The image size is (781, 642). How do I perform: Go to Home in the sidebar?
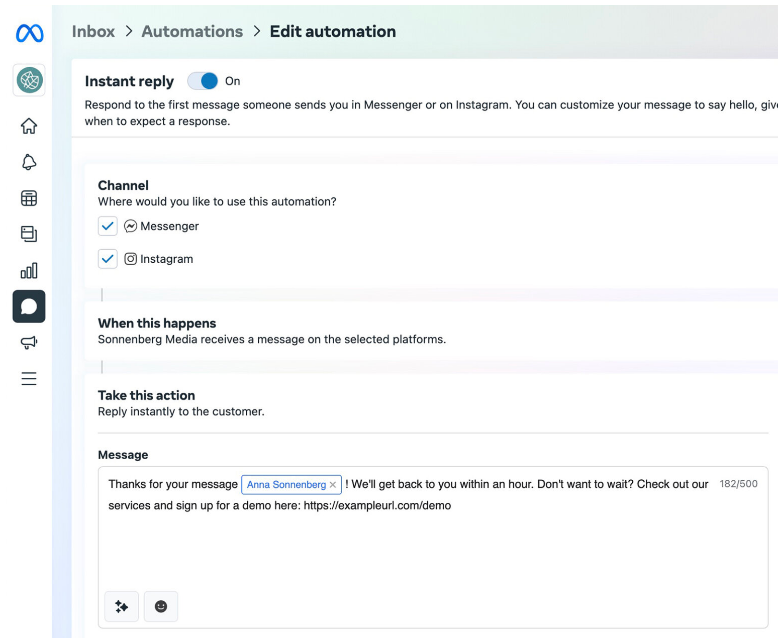tap(29, 126)
